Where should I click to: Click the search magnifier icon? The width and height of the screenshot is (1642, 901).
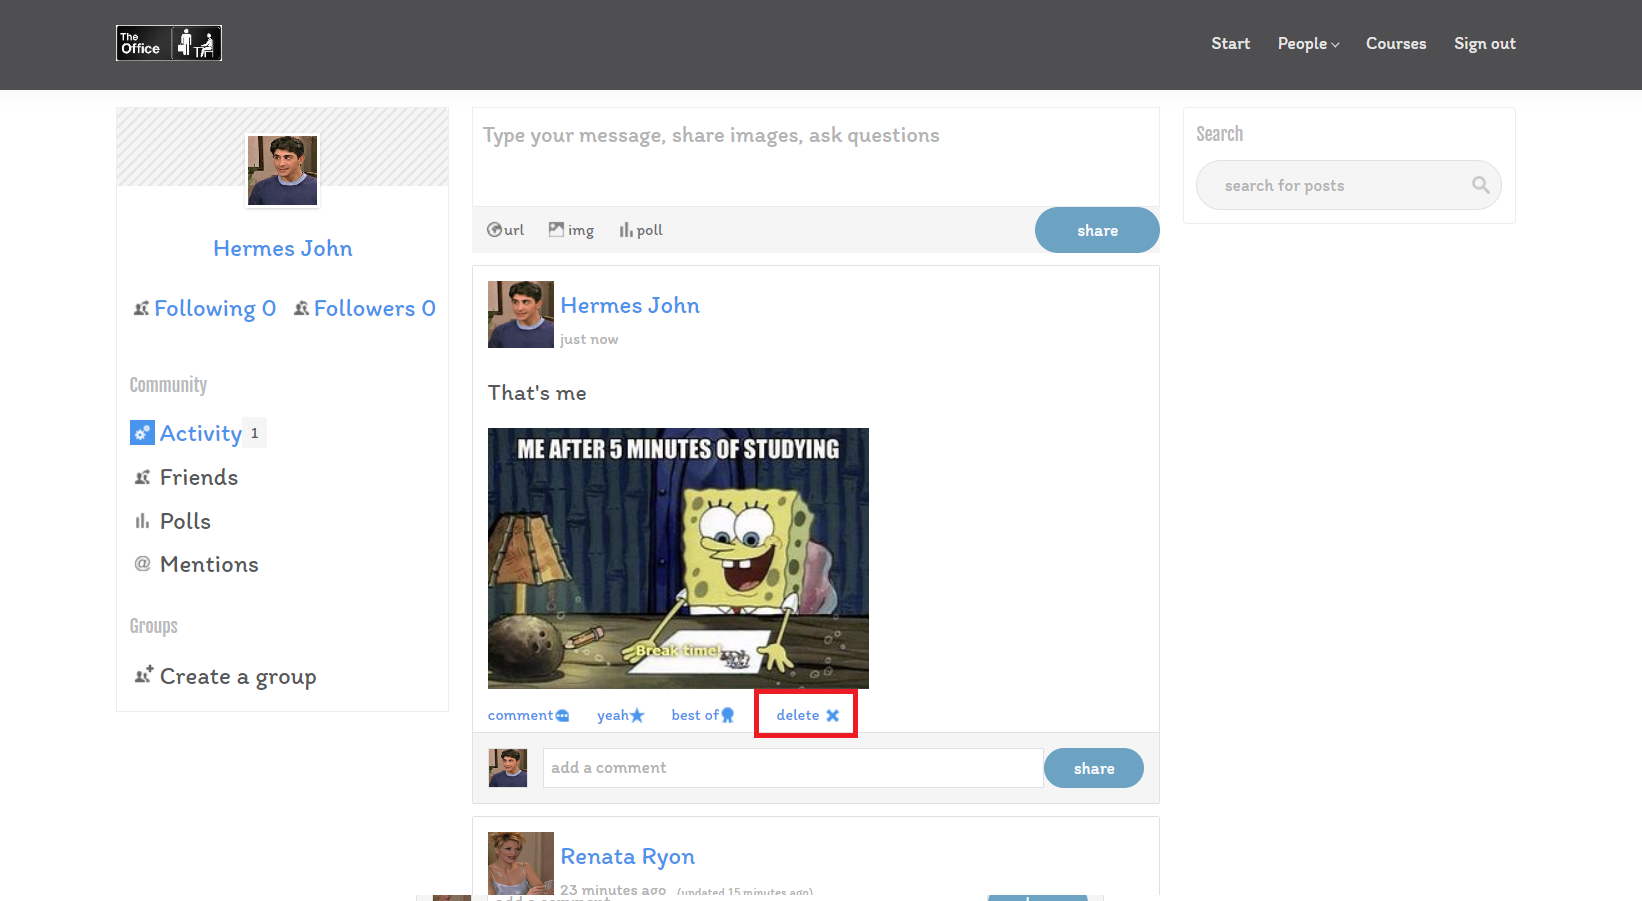coord(1481,185)
